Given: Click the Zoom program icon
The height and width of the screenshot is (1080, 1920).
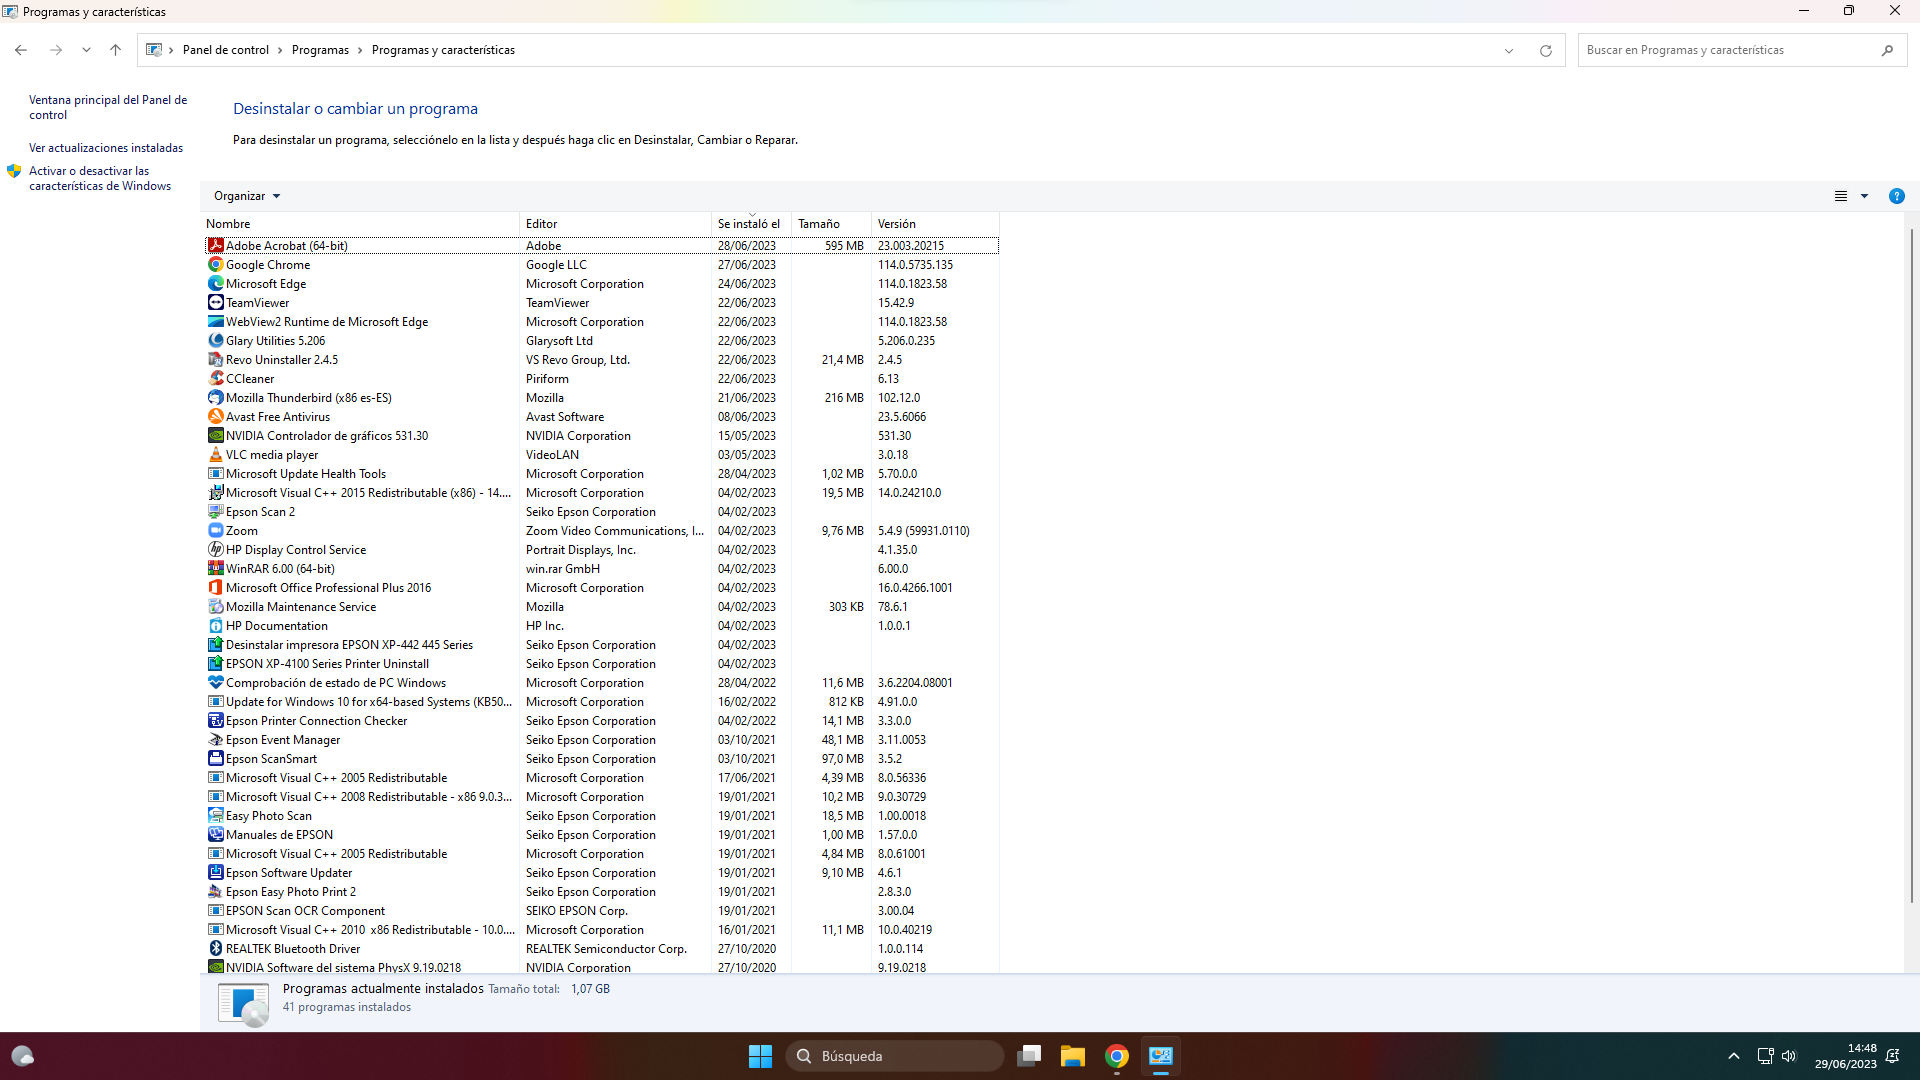Looking at the screenshot, I should tap(215, 531).
